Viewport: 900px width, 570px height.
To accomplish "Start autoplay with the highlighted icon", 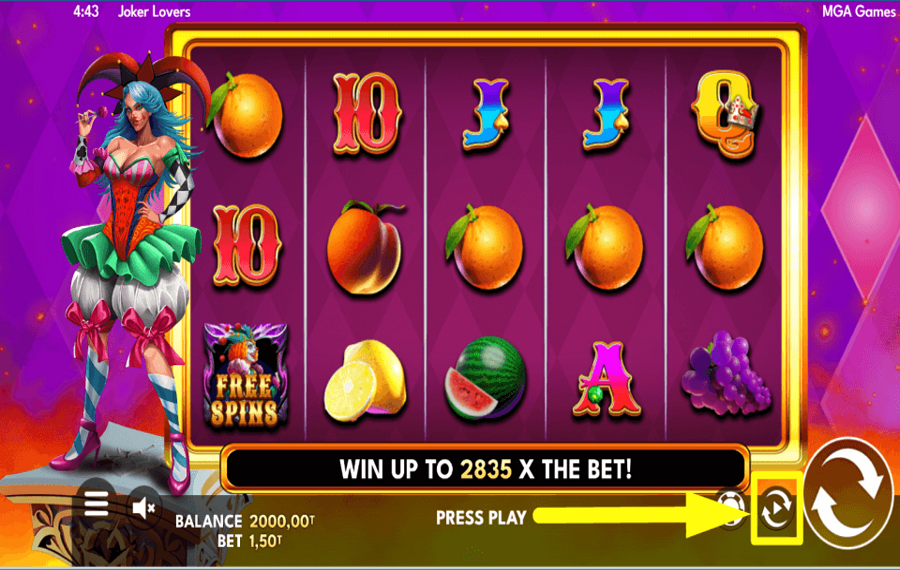I will pyautogui.click(x=777, y=509).
